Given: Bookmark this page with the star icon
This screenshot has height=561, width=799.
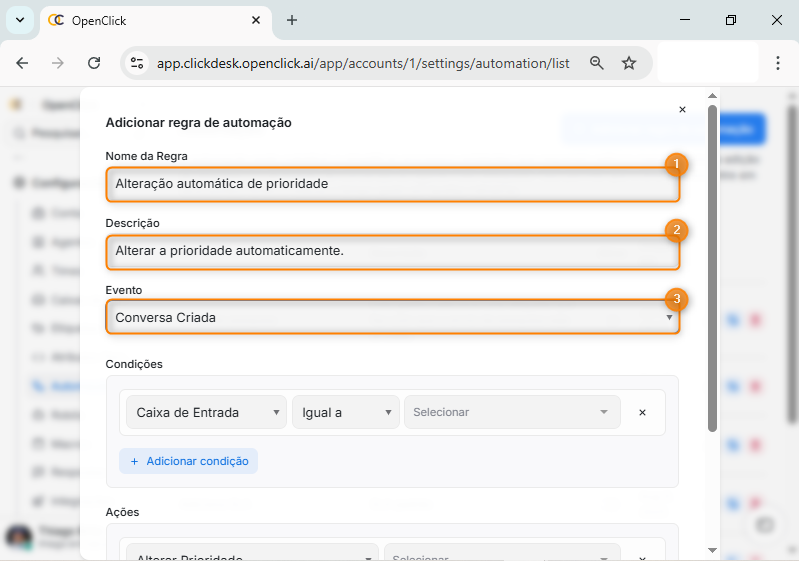Looking at the screenshot, I should click(x=629, y=63).
